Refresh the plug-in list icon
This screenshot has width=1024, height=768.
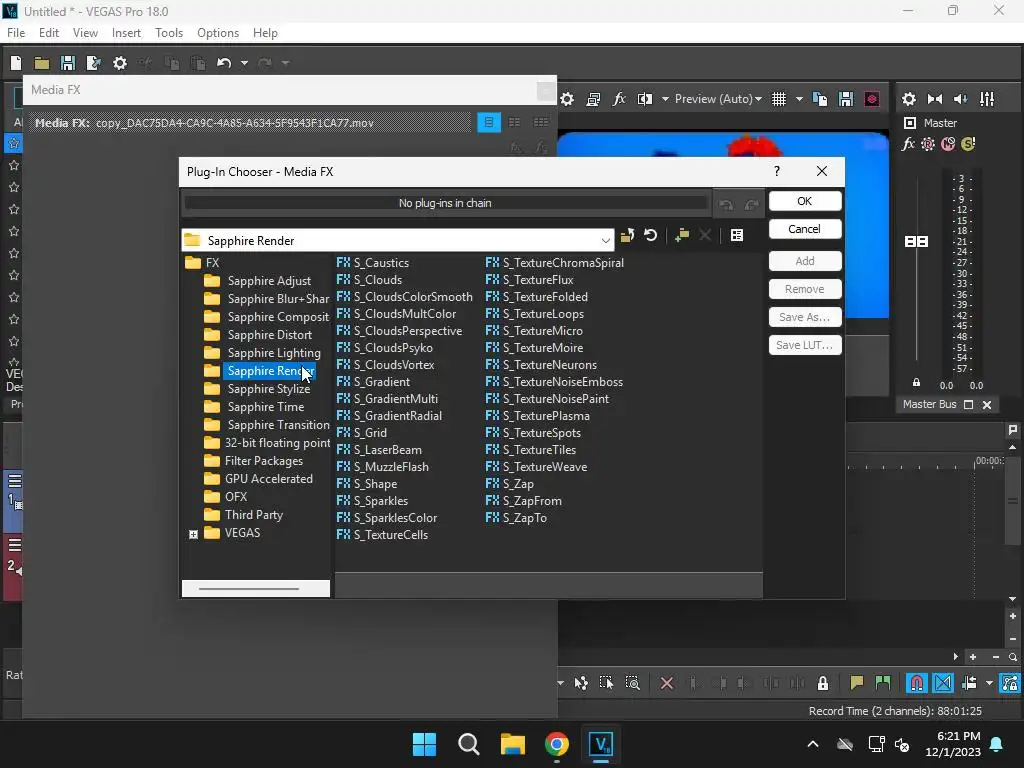coord(650,235)
